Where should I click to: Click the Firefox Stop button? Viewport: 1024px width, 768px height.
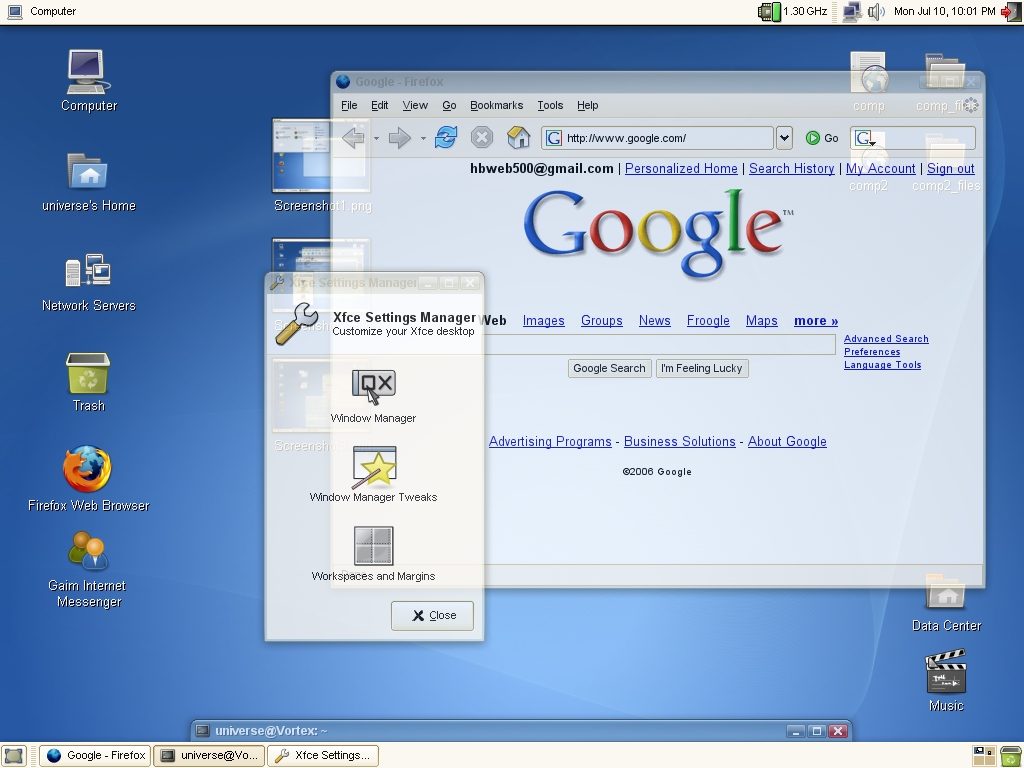481,138
